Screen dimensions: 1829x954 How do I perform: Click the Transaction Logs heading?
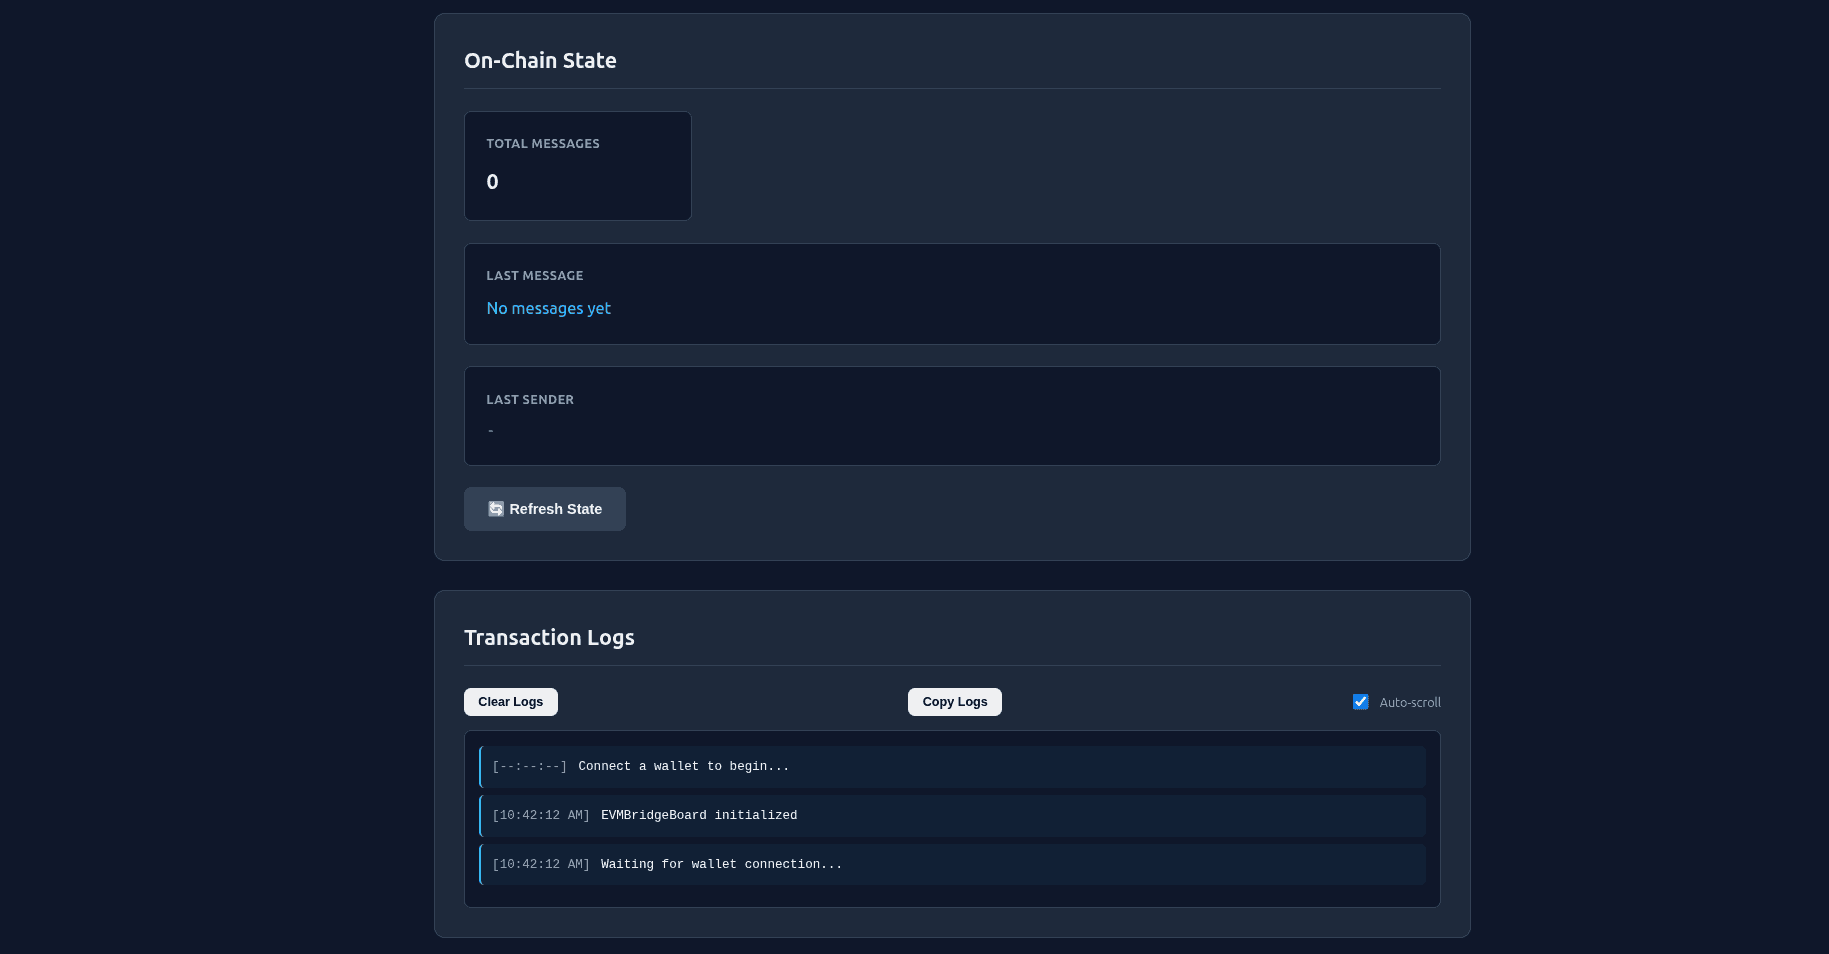click(549, 637)
